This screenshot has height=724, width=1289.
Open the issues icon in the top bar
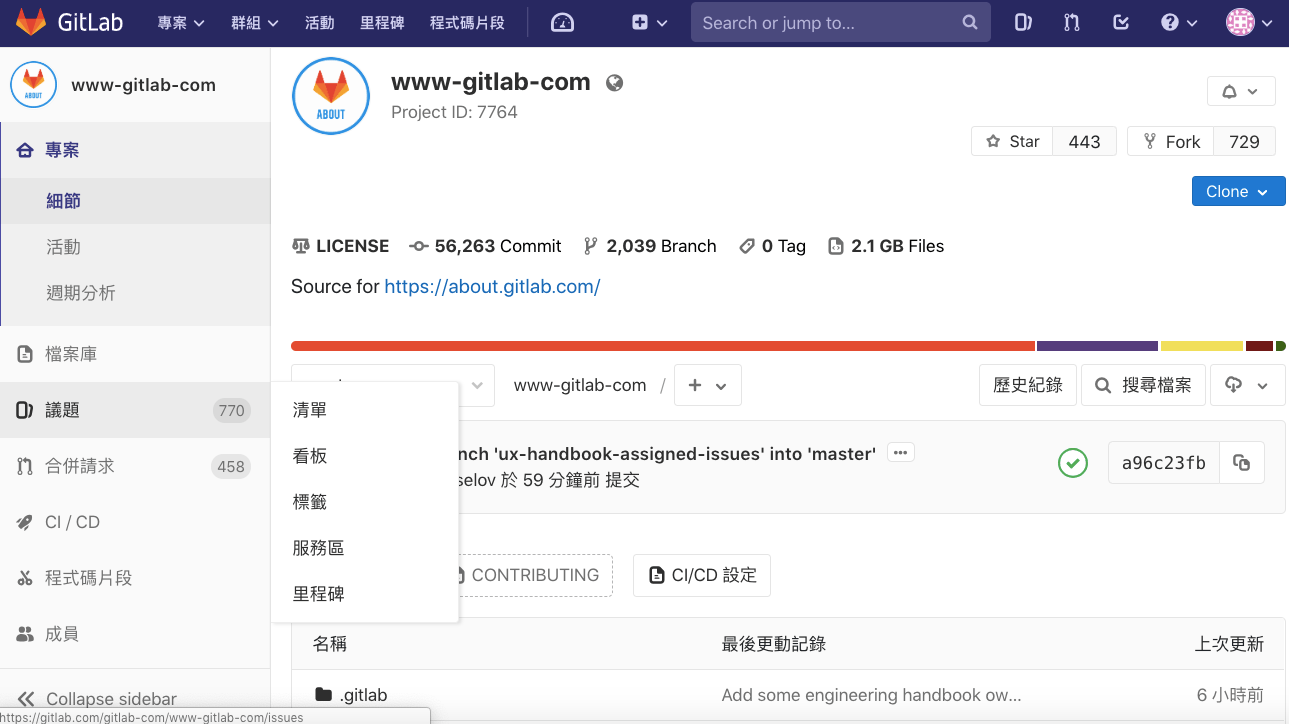[x=1022, y=21]
